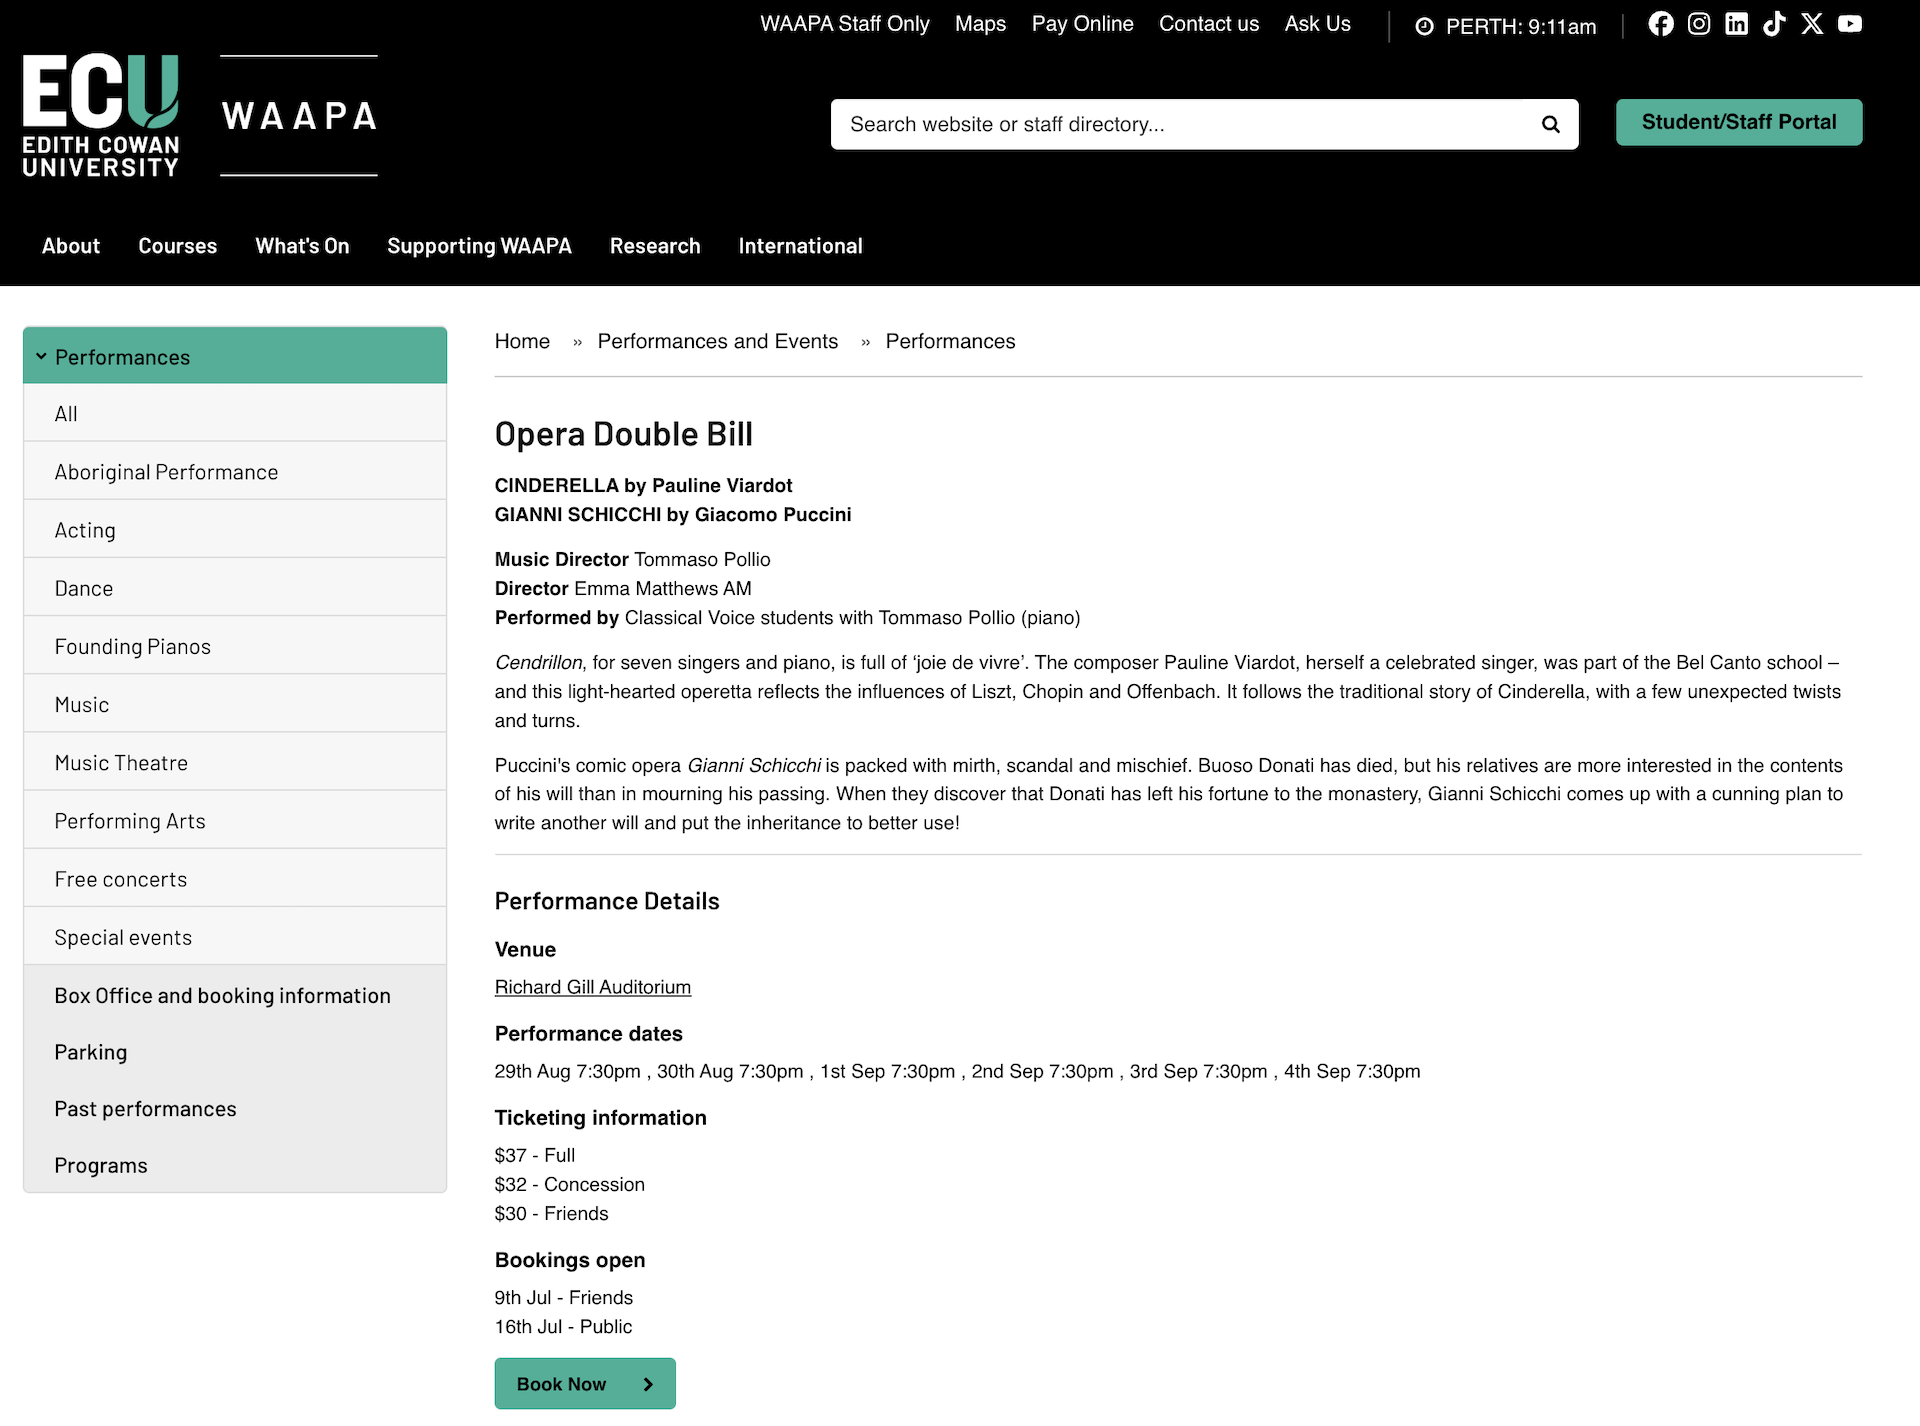Image resolution: width=1920 pixels, height=1426 pixels.
Task: Open the Maps link
Action: [x=980, y=24]
